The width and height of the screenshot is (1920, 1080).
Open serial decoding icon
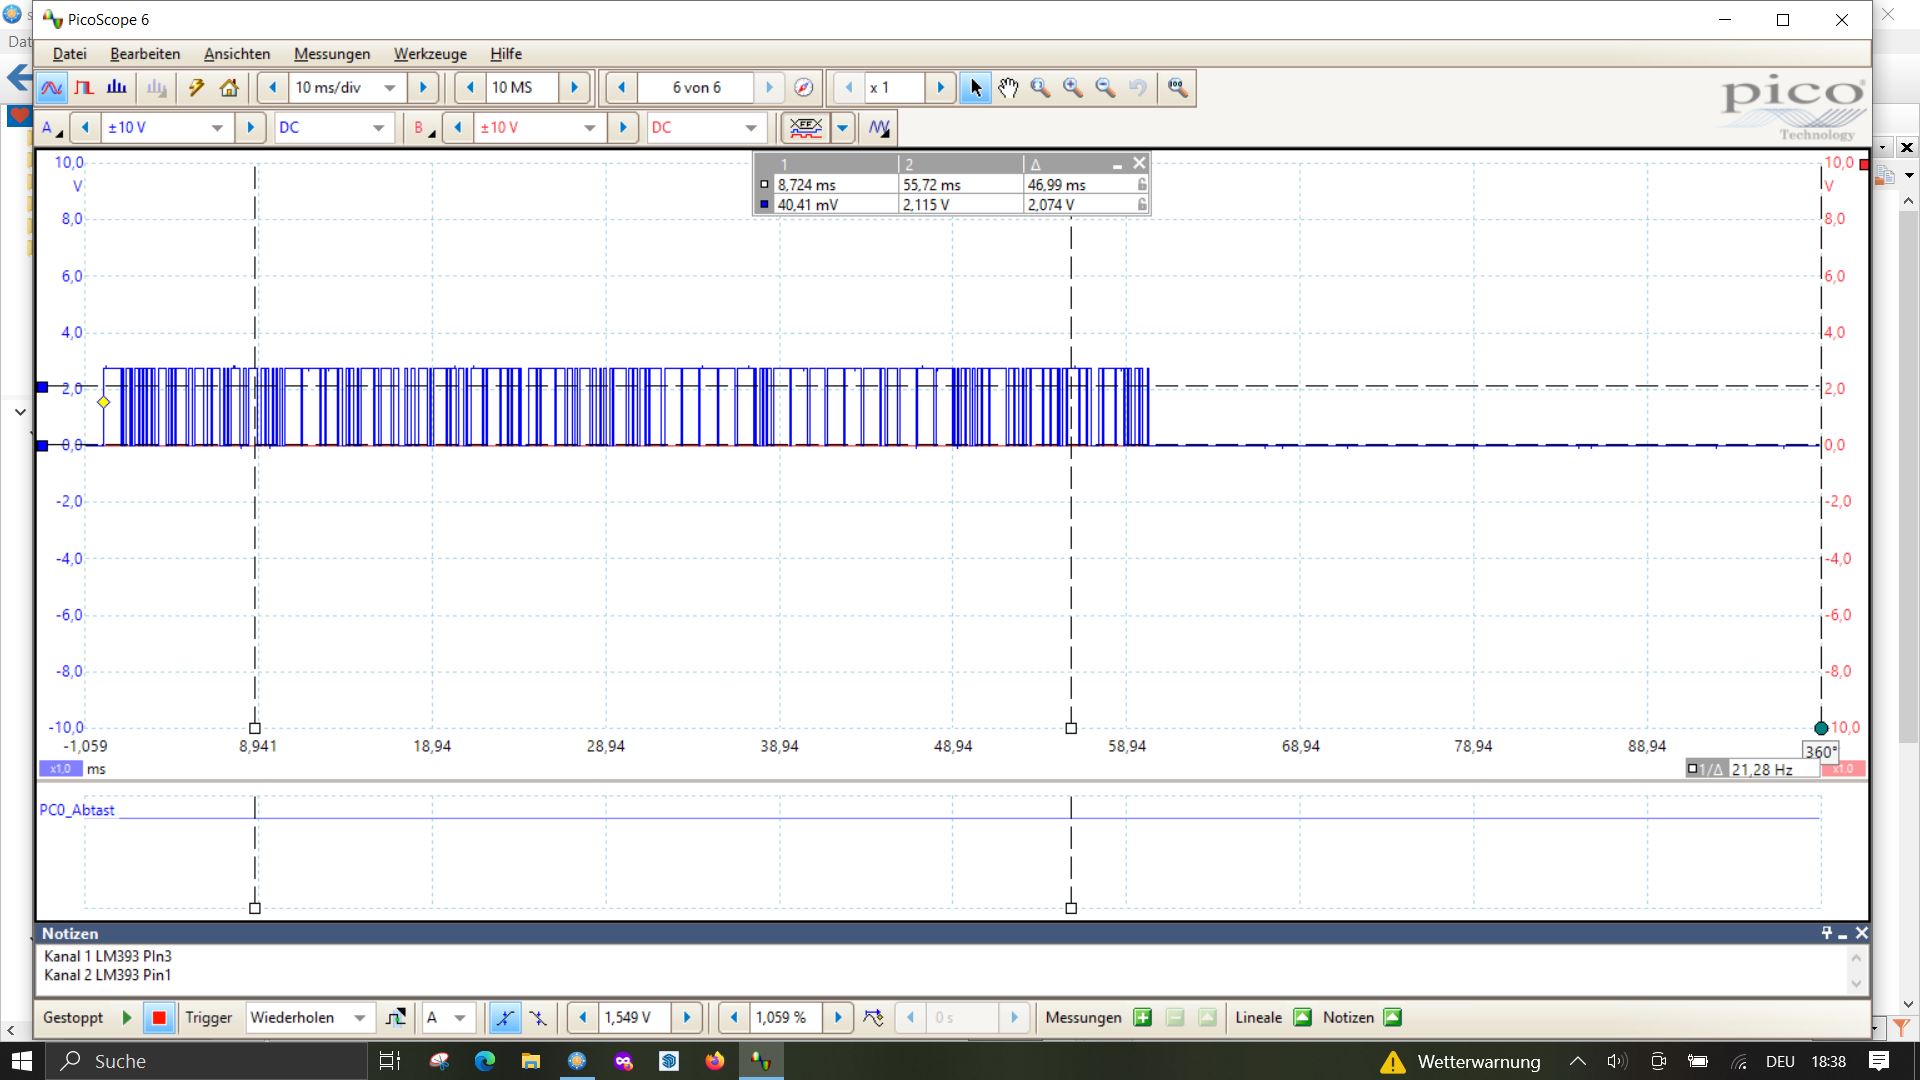coord(805,128)
